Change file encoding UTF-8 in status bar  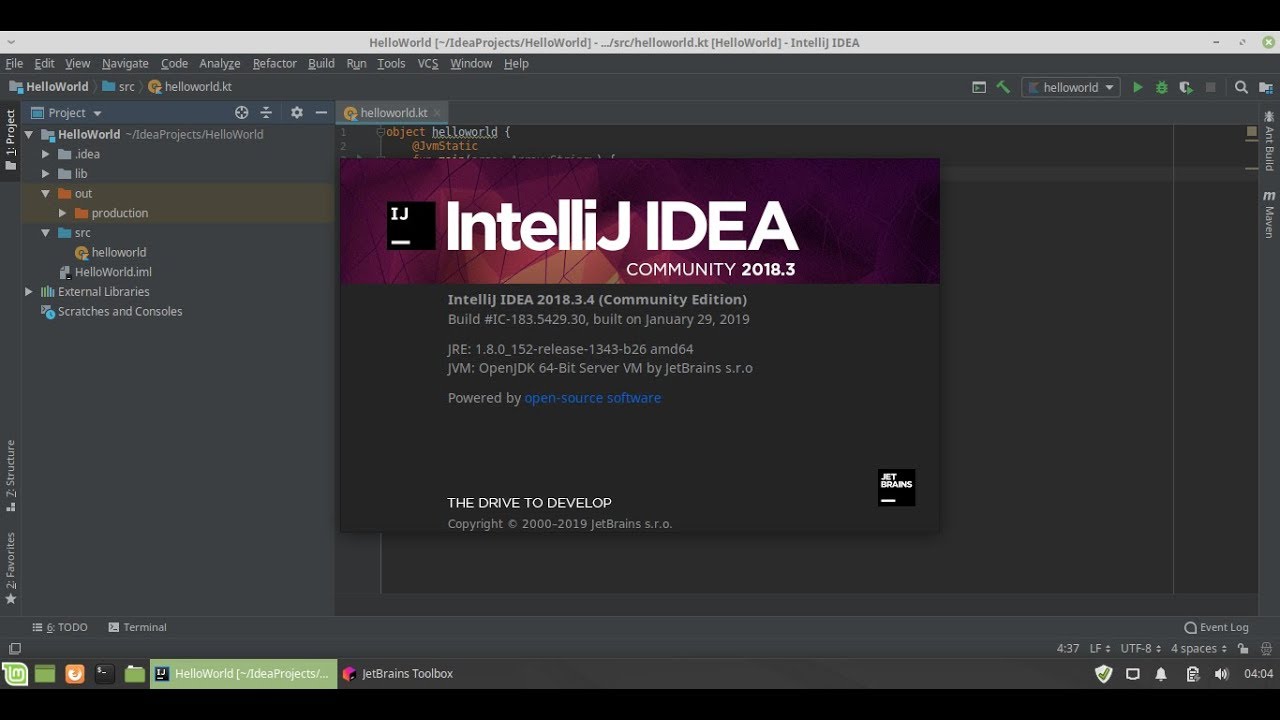tap(1141, 648)
